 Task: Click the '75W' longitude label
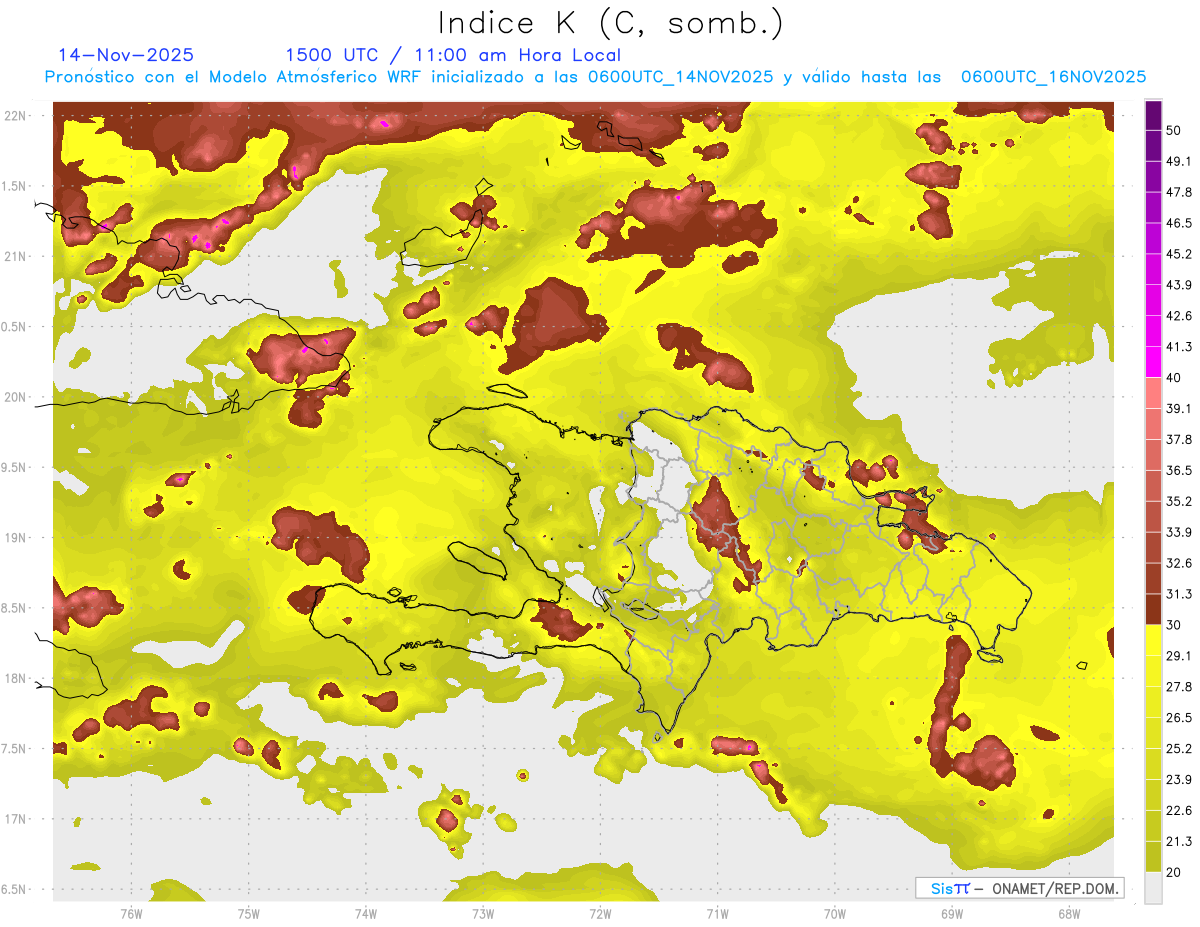(x=248, y=914)
